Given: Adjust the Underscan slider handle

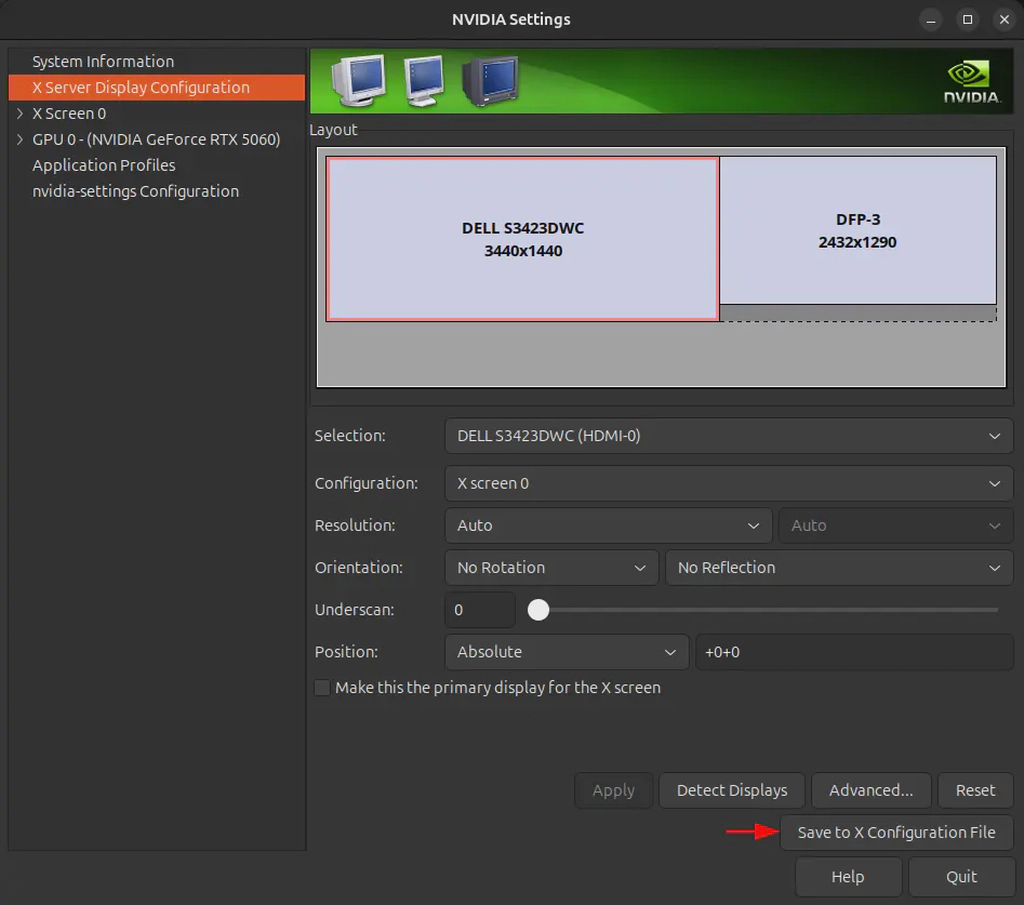Looking at the screenshot, I should click(538, 609).
